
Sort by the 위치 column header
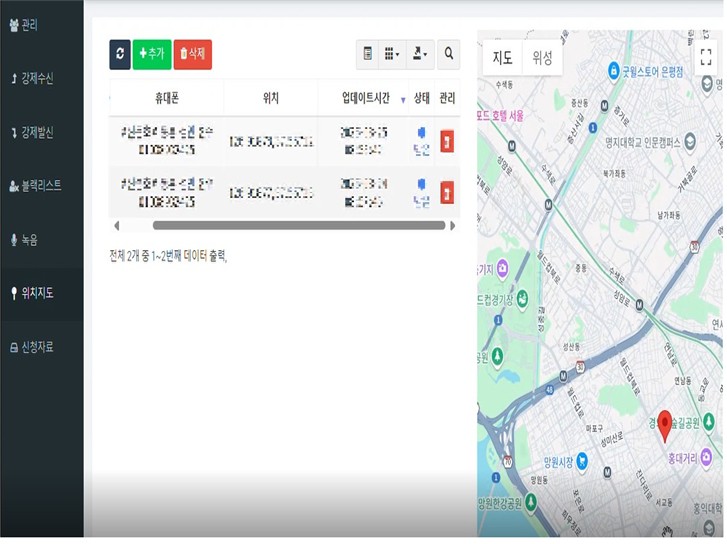(x=271, y=98)
